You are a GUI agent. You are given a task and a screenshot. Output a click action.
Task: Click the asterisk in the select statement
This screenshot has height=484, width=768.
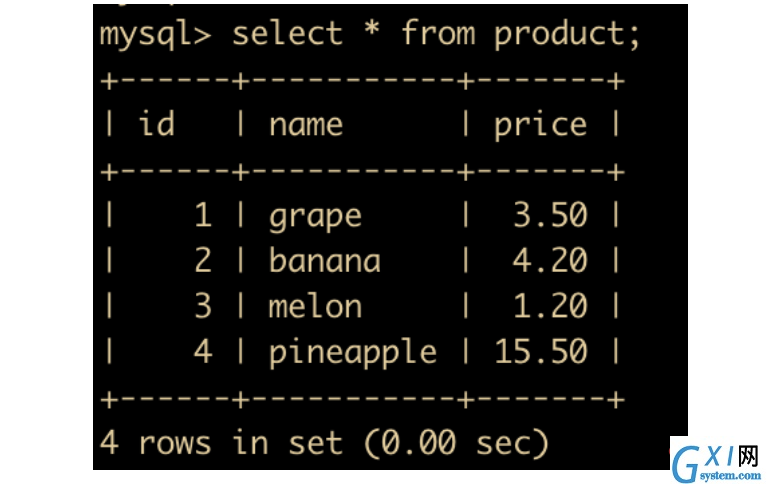click(372, 28)
